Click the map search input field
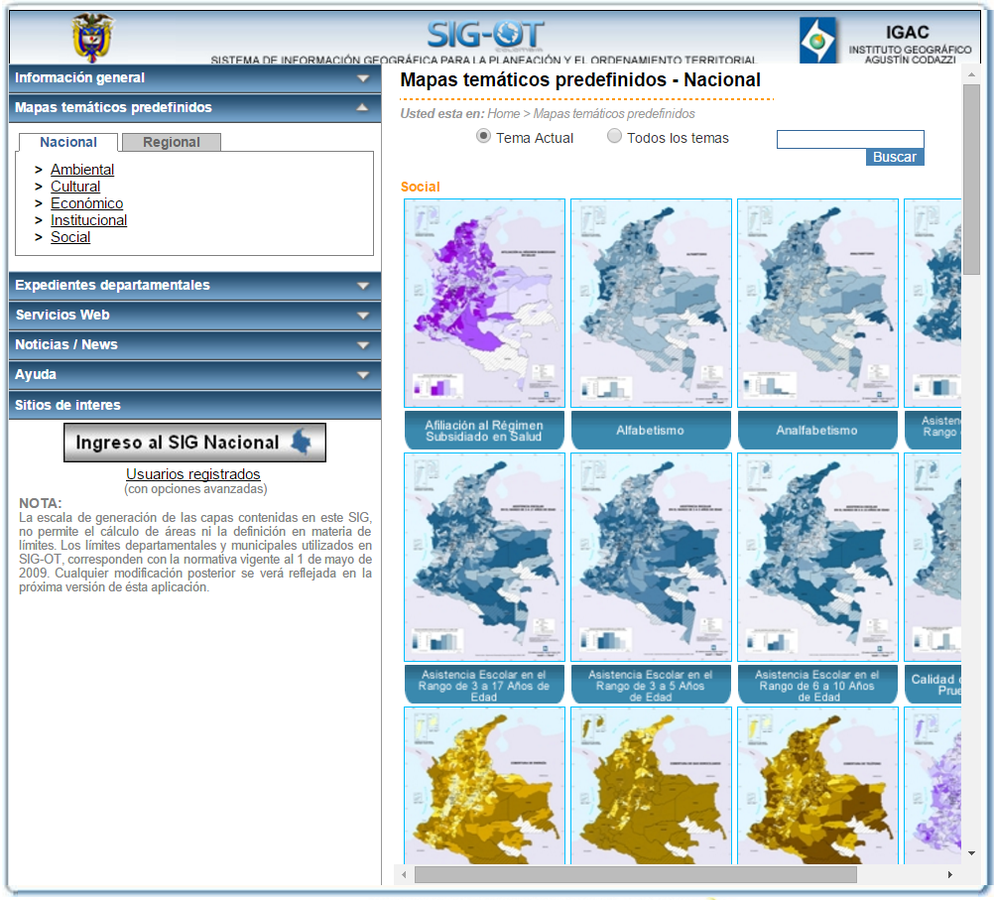This screenshot has width=995, height=900. click(x=850, y=140)
